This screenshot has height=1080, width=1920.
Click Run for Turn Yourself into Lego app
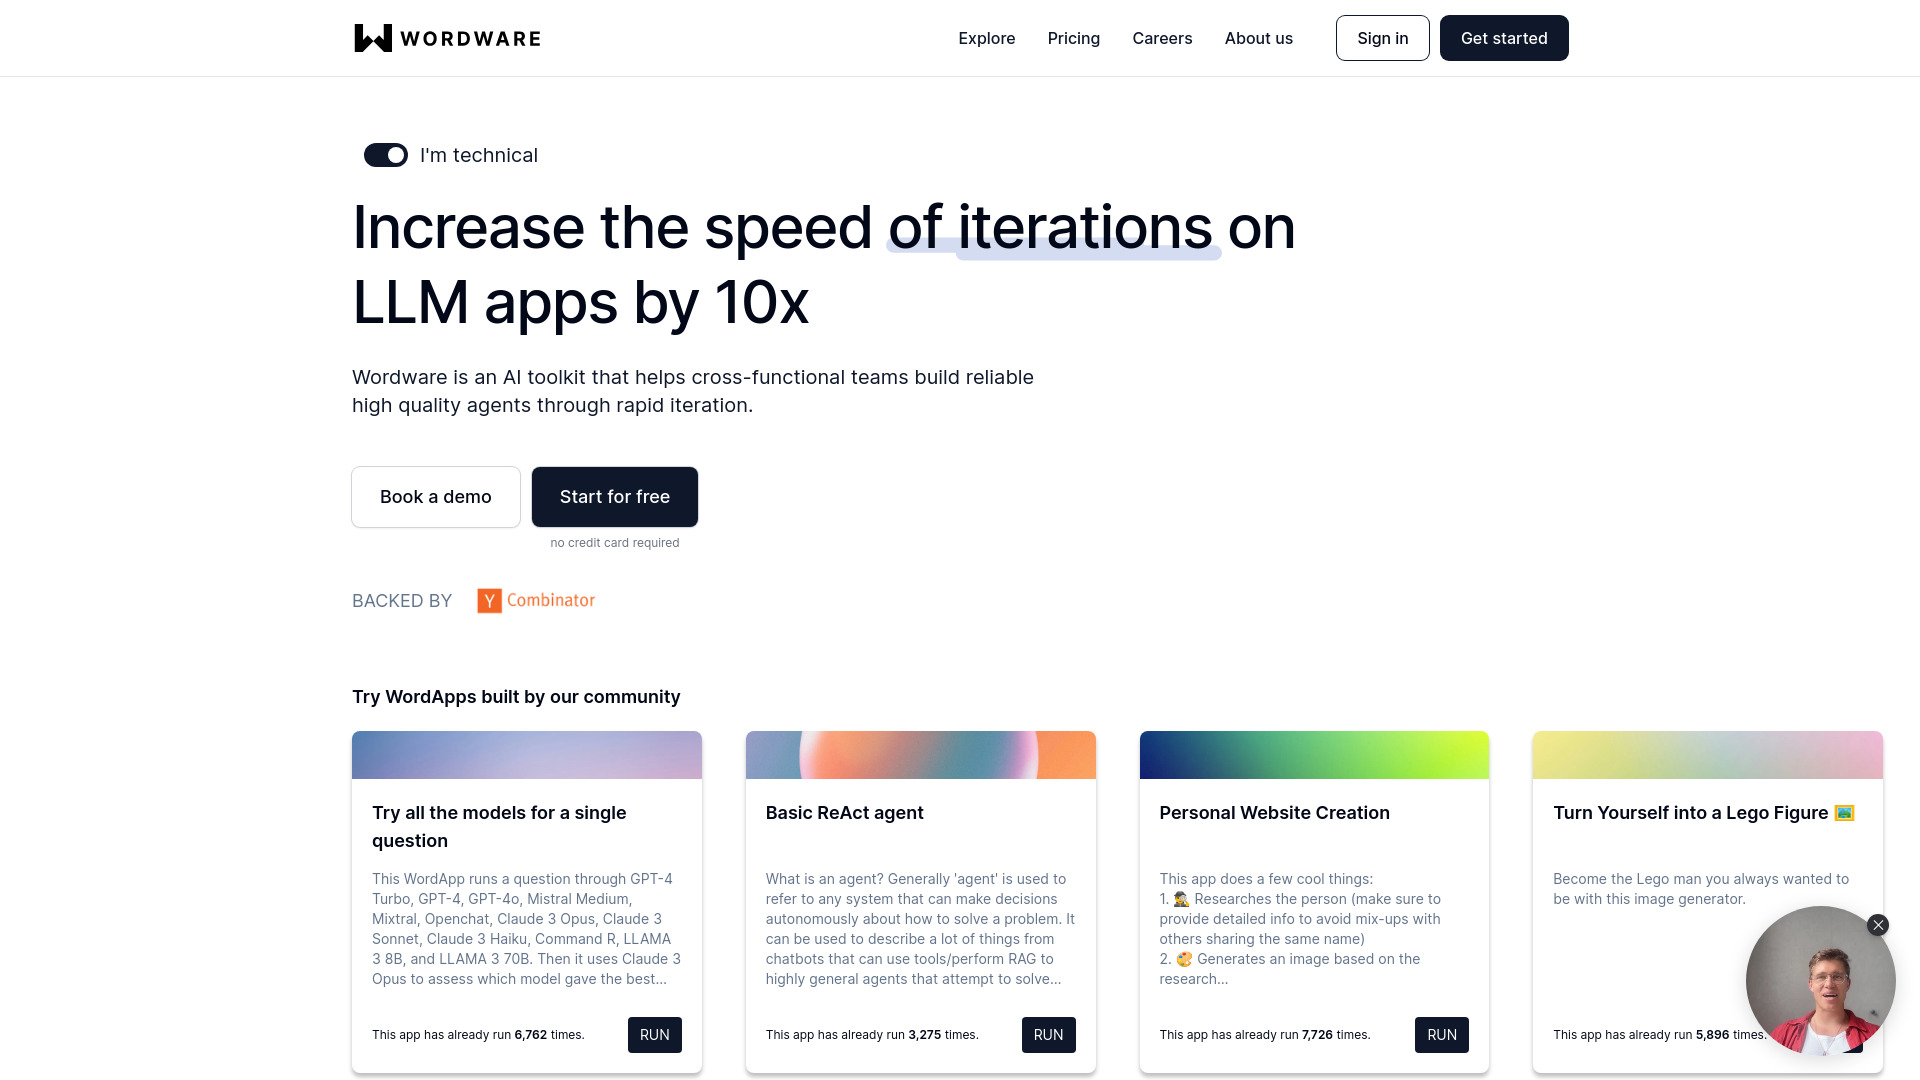click(x=1836, y=1035)
